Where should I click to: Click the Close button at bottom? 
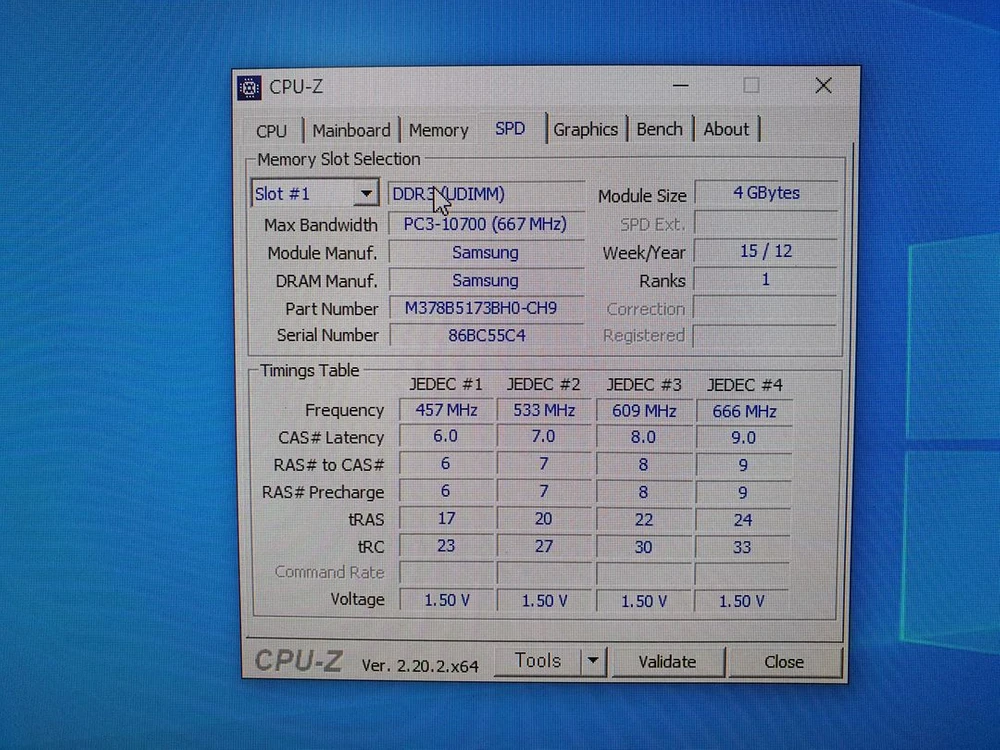(784, 662)
